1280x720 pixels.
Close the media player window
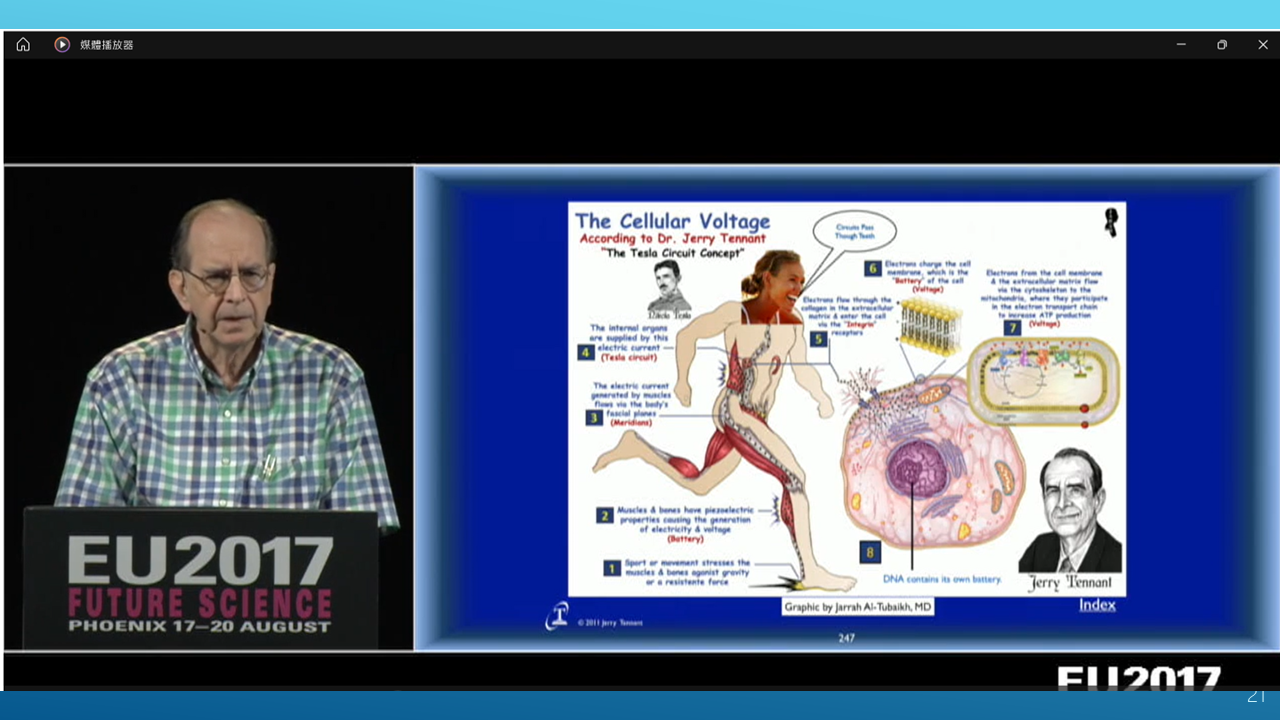pos(1263,44)
